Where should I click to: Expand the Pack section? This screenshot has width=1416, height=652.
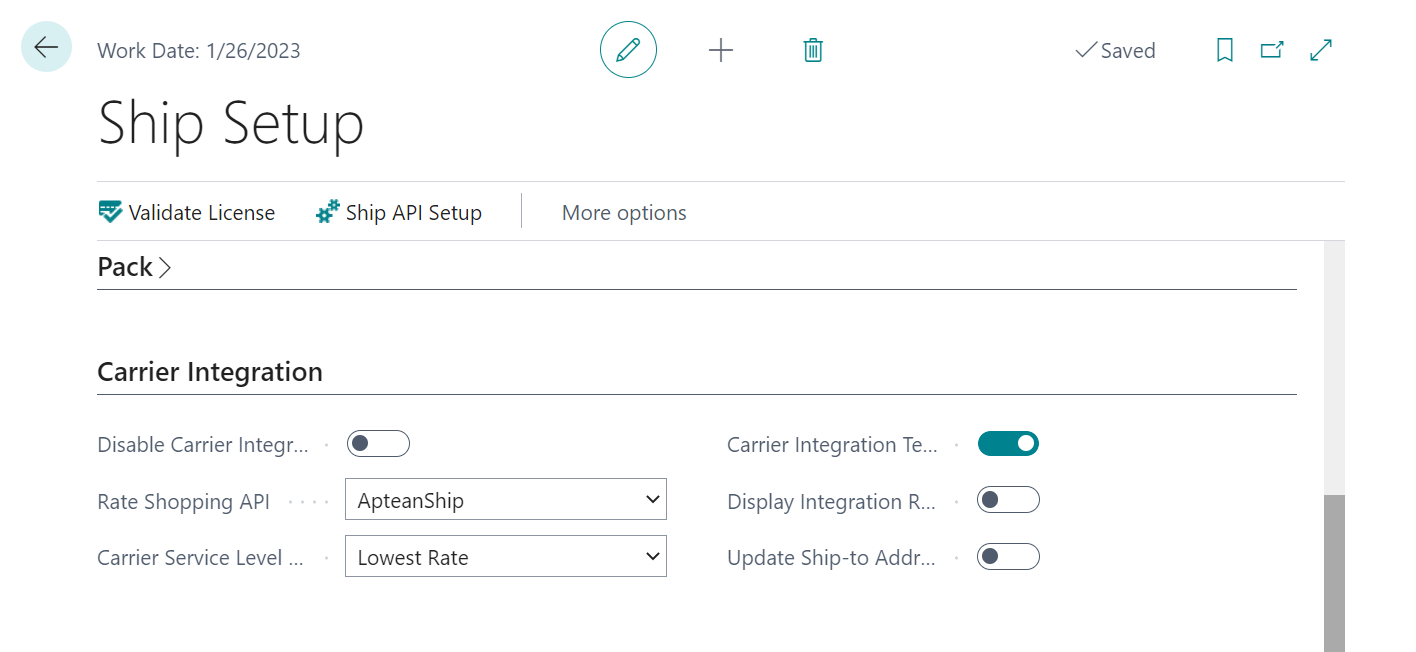[134, 267]
